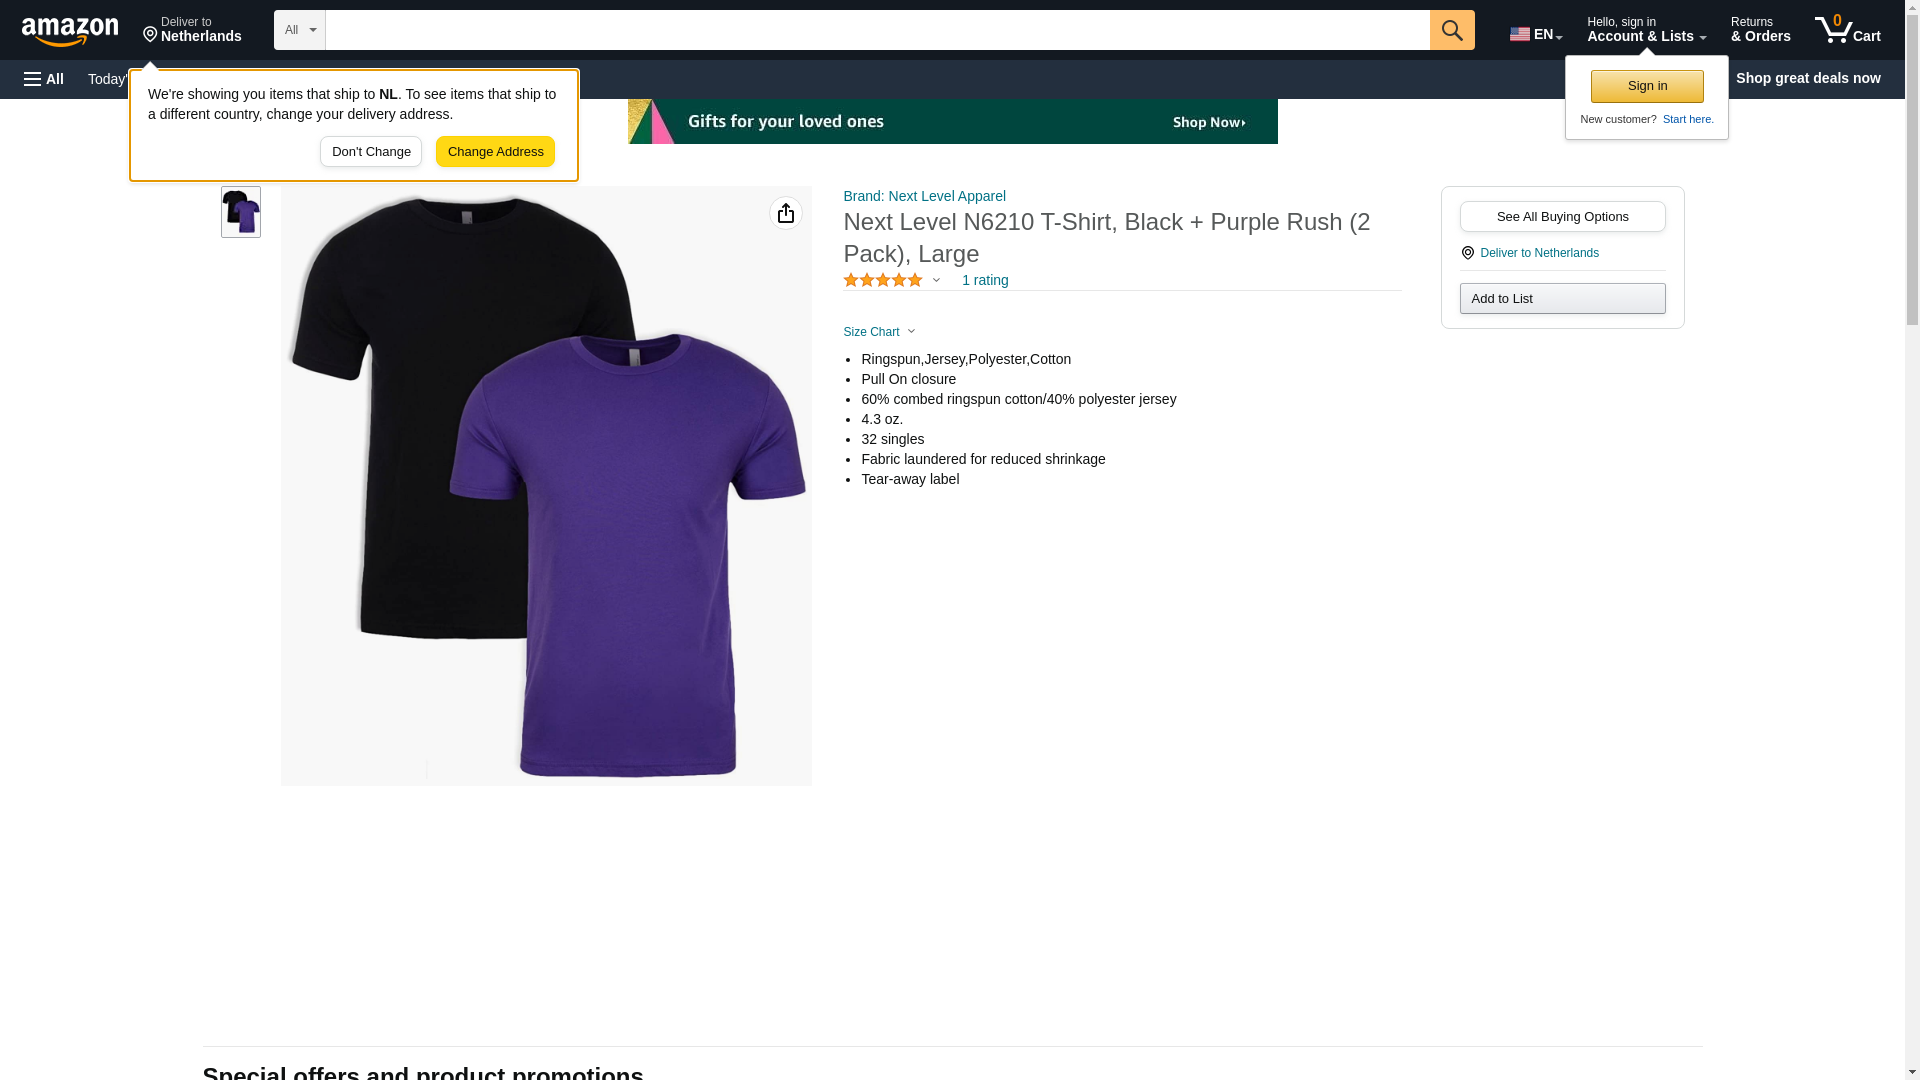
Task: Click the share icon on the product image
Action: click(x=785, y=213)
